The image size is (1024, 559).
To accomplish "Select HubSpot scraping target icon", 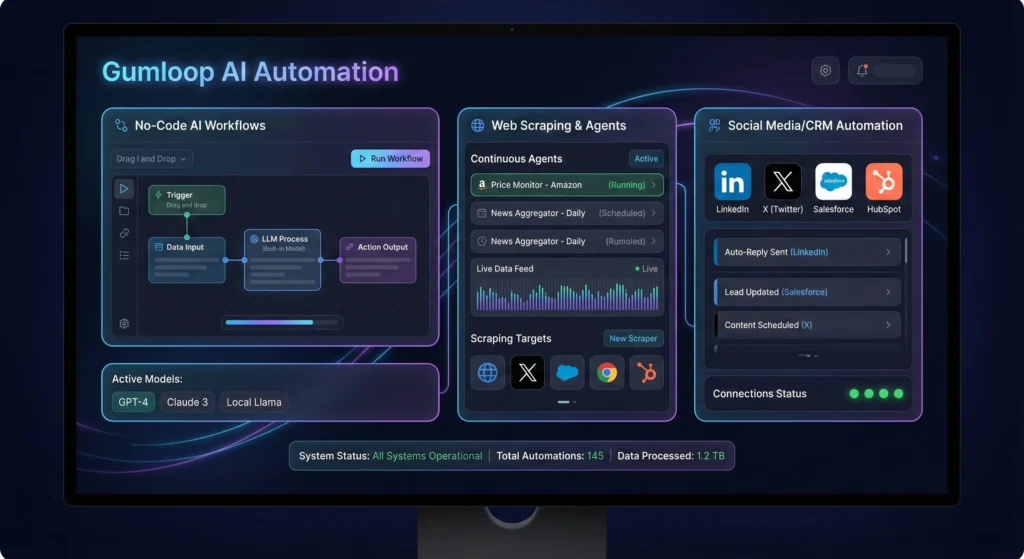I will pyautogui.click(x=647, y=373).
